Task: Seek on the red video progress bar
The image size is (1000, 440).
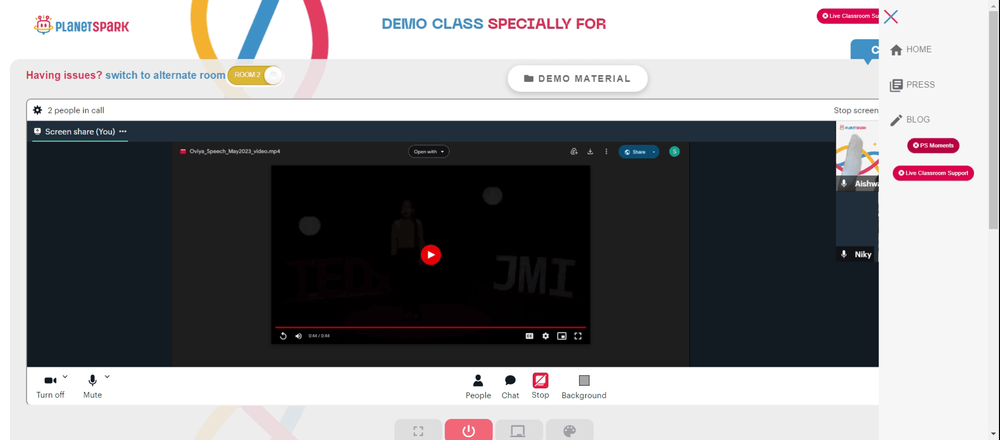Action: click(x=430, y=327)
